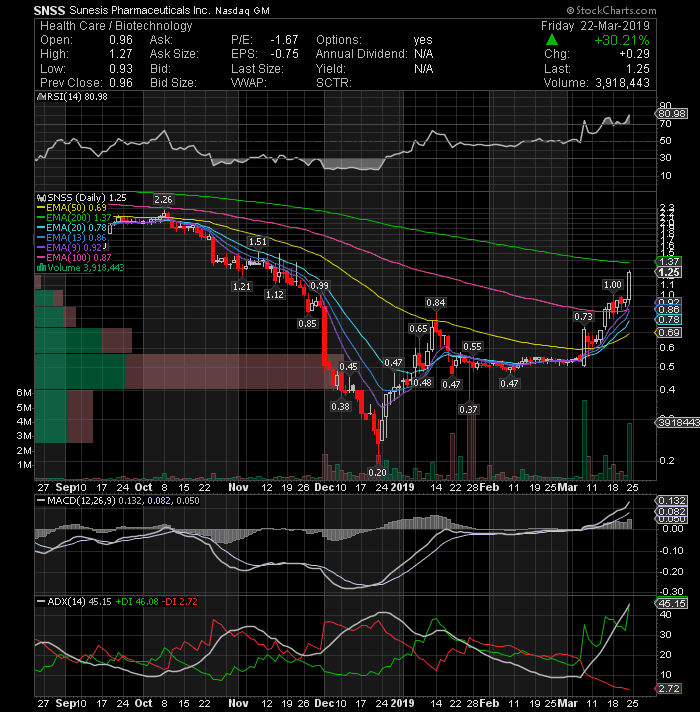Click the 0.20 bottom price annotation
The image size is (700, 712).
point(377,473)
